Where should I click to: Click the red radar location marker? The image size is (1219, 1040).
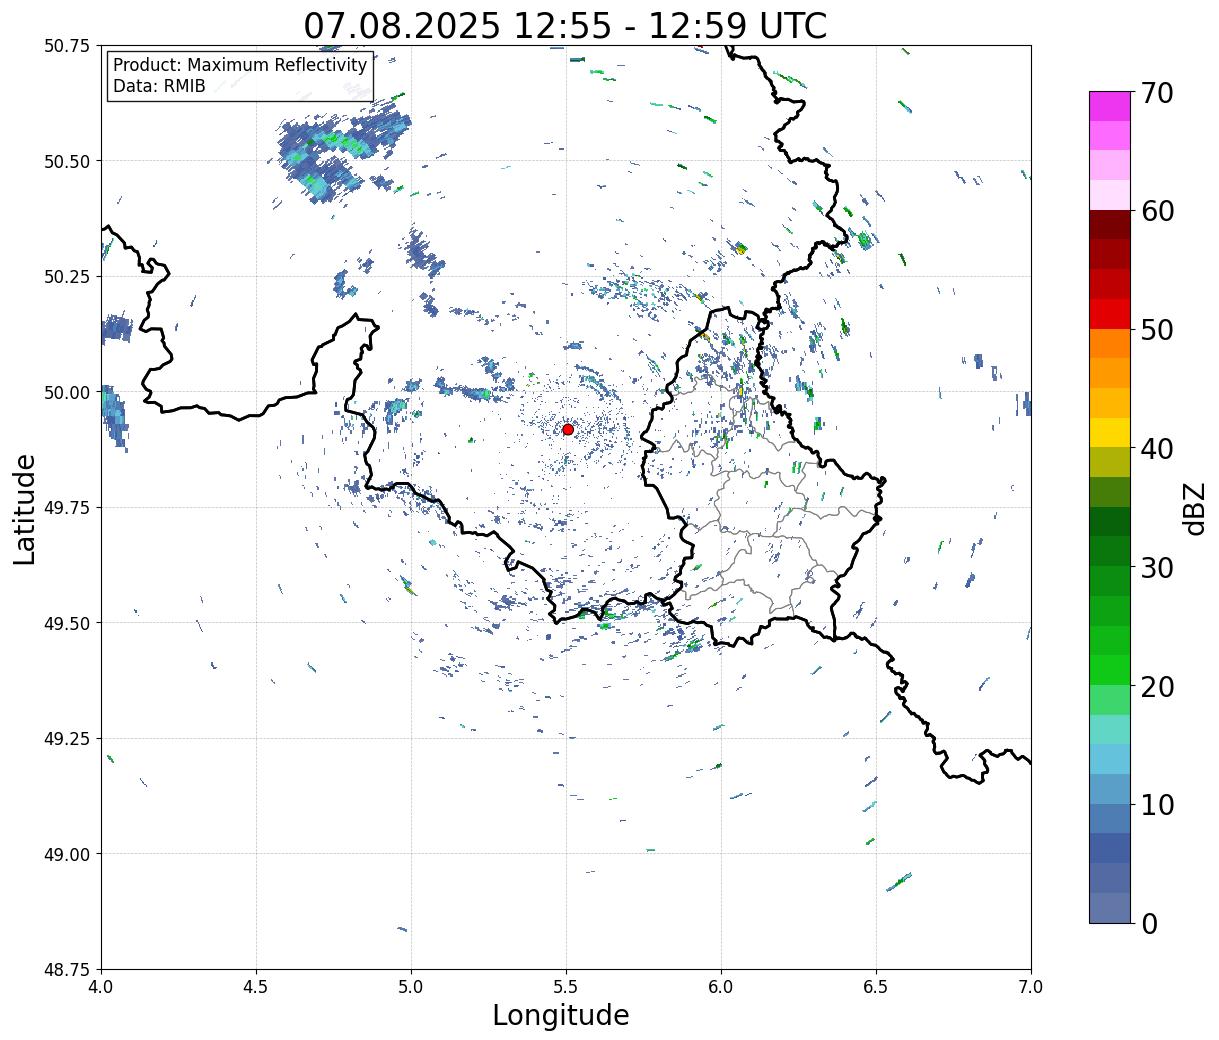point(568,429)
